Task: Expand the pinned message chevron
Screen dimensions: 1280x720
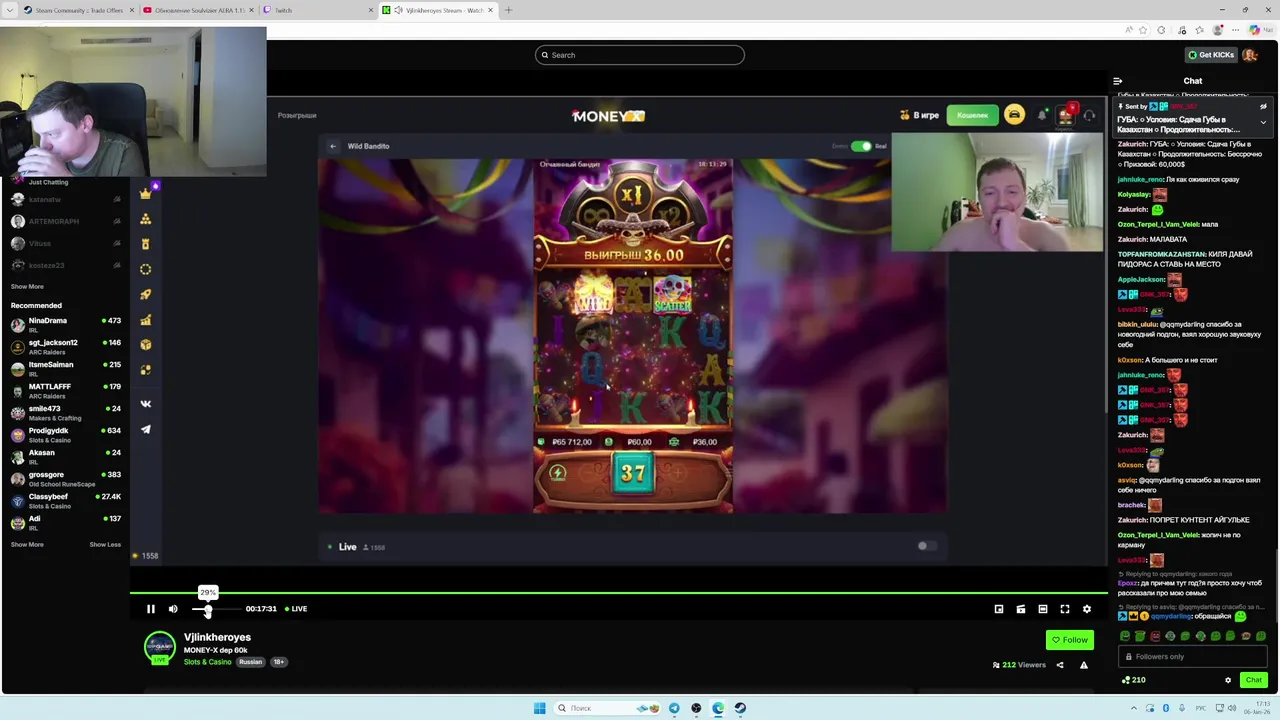Action: [1263, 123]
